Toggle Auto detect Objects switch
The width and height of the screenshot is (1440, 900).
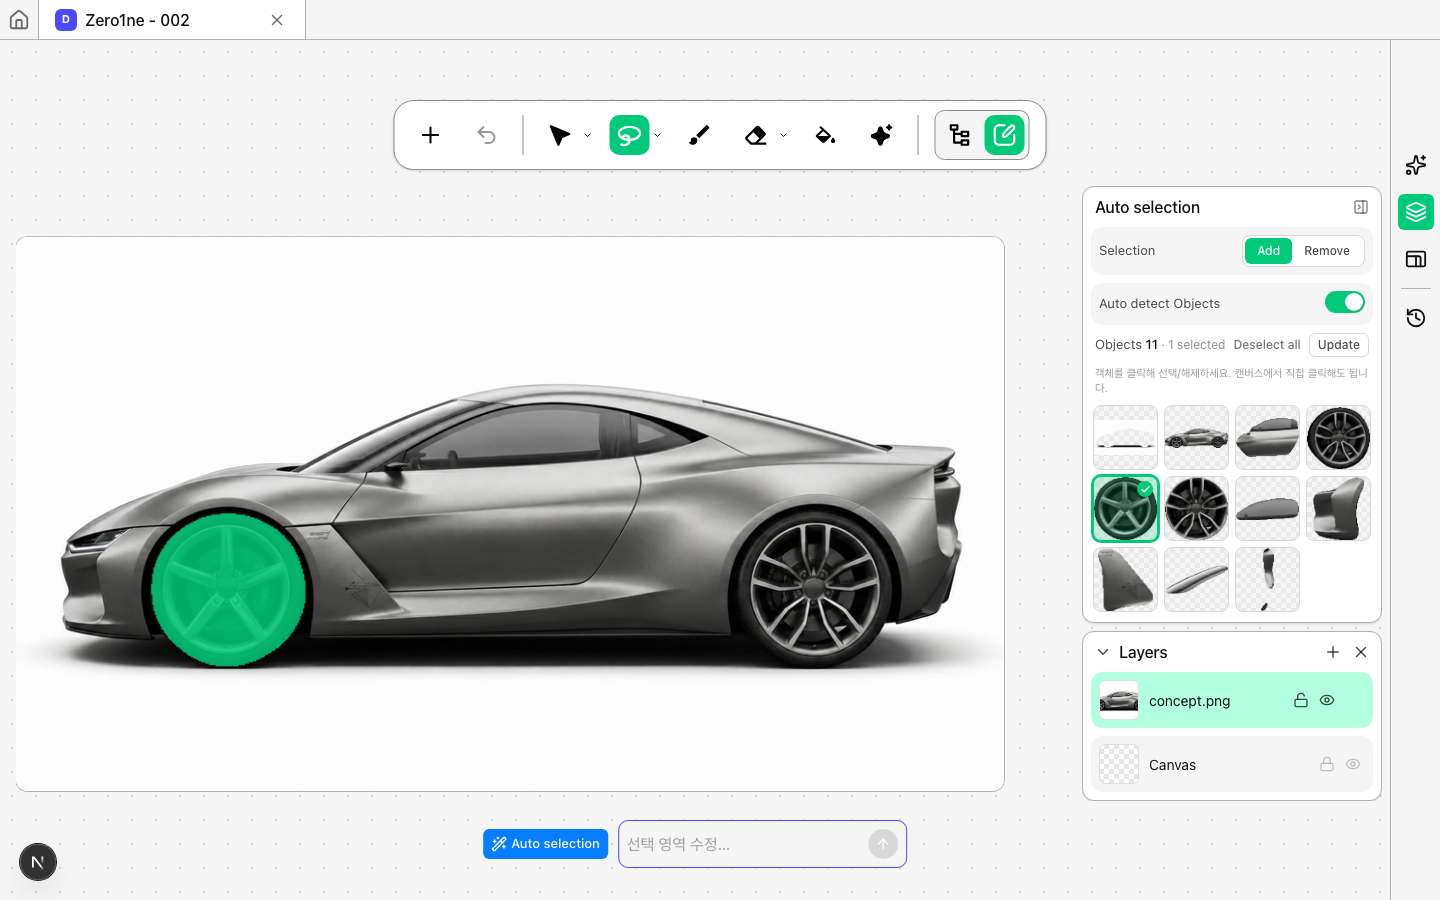[1345, 302]
